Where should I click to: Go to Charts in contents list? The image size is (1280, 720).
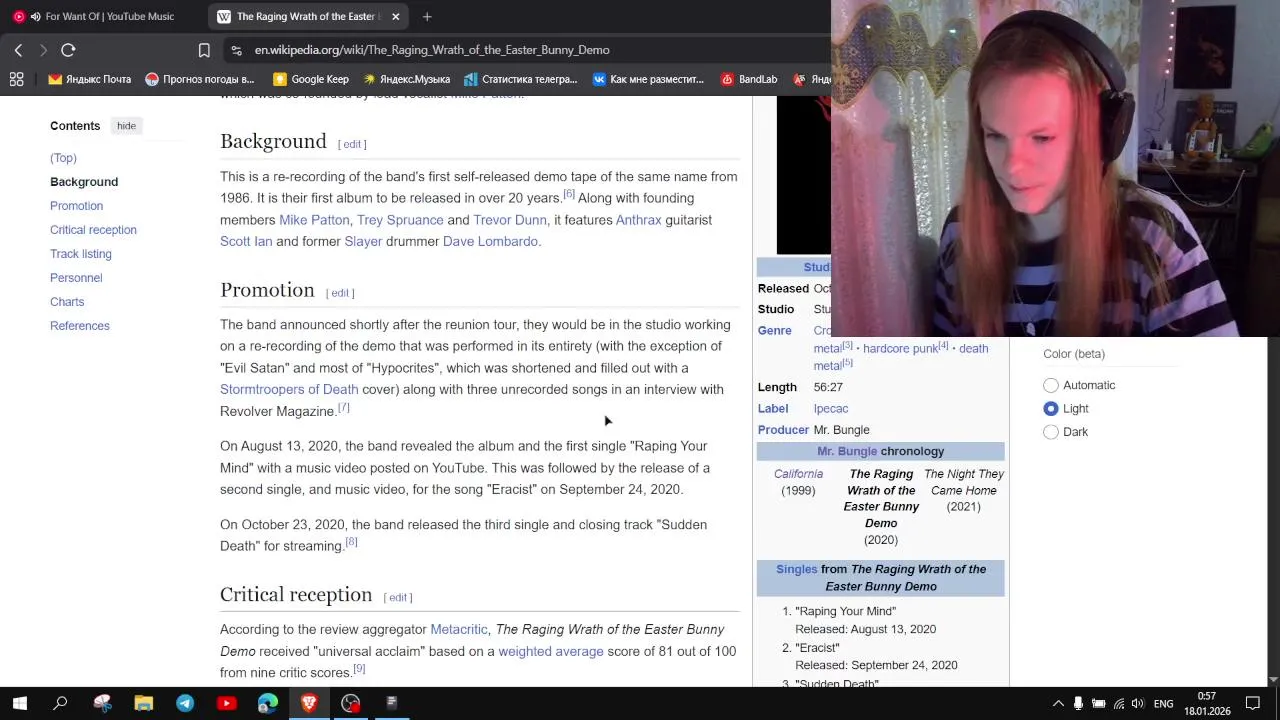[x=67, y=302]
